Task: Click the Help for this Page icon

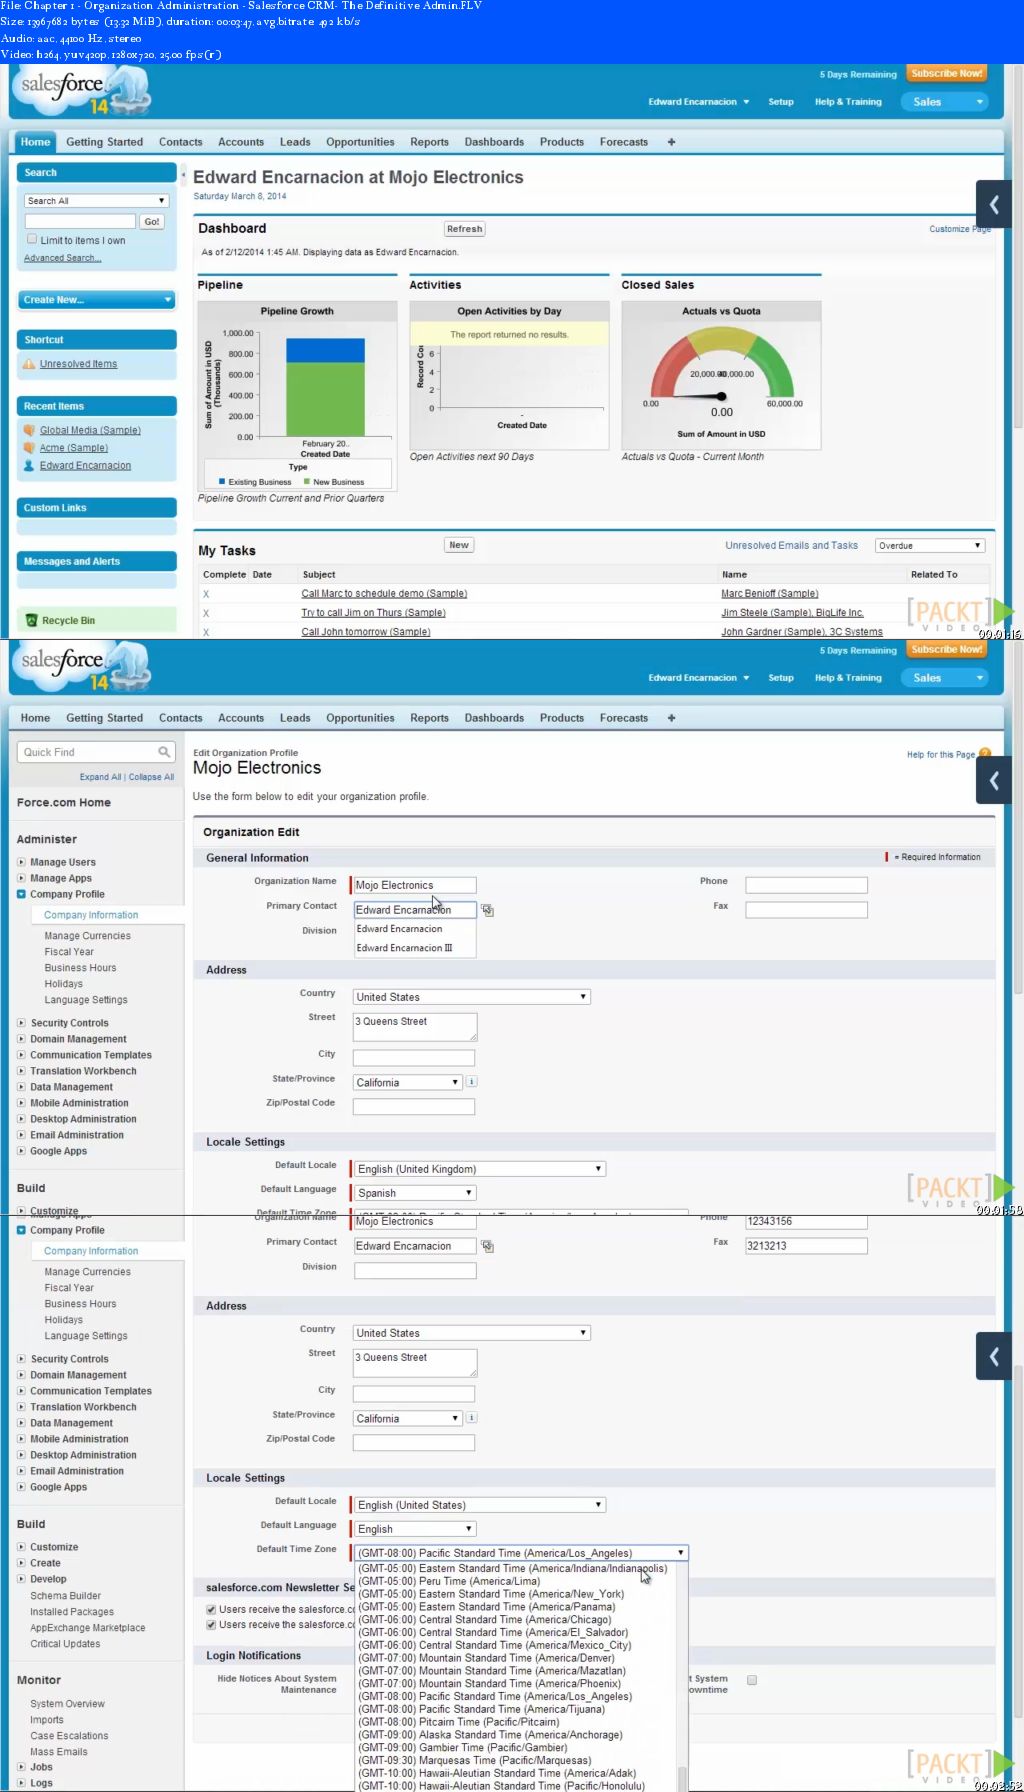Action: tap(985, 754)
